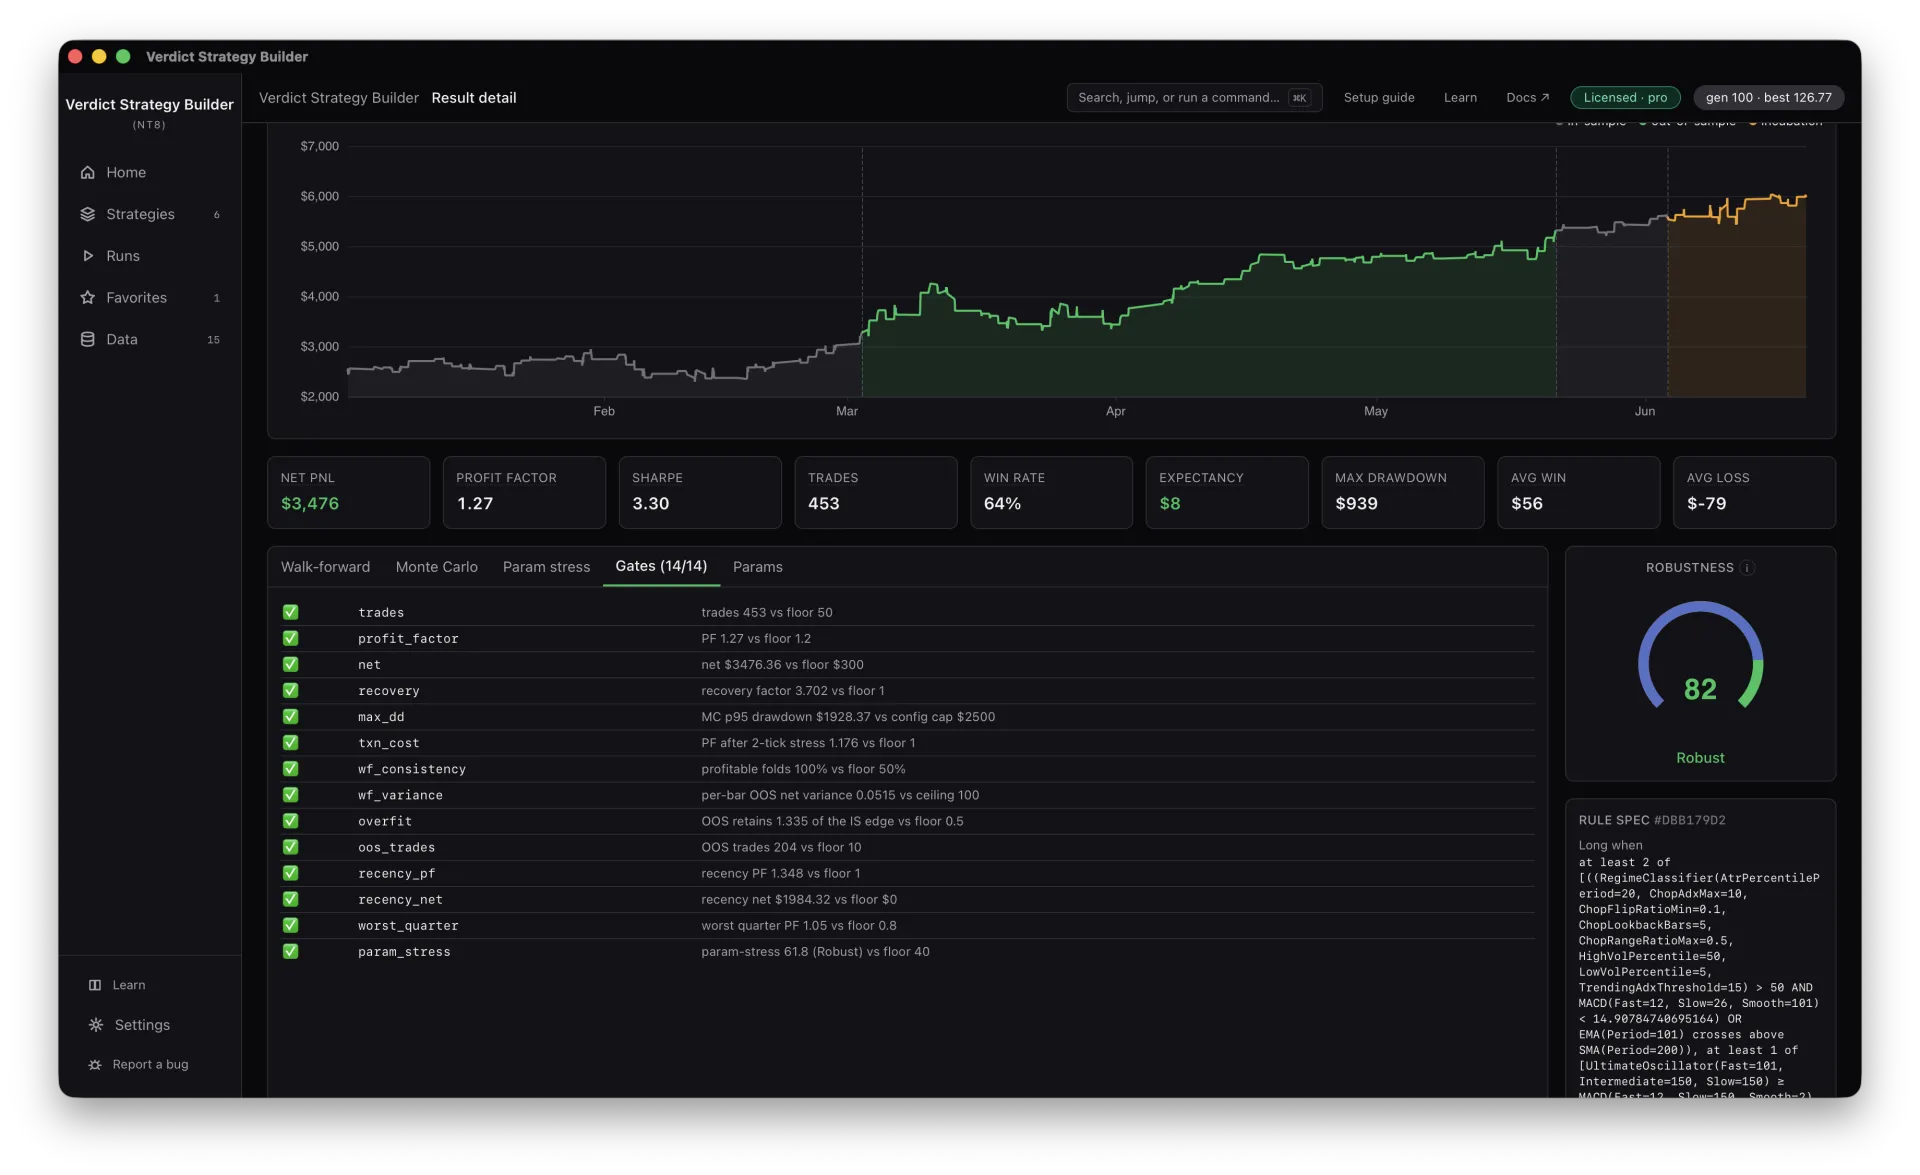Open Runs using the play icon
Screen dimensions: 1920x1175
[88, 256]
